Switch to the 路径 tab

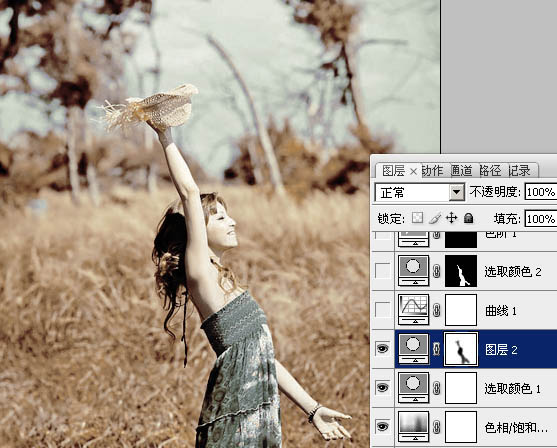click(x=490, y=171)
